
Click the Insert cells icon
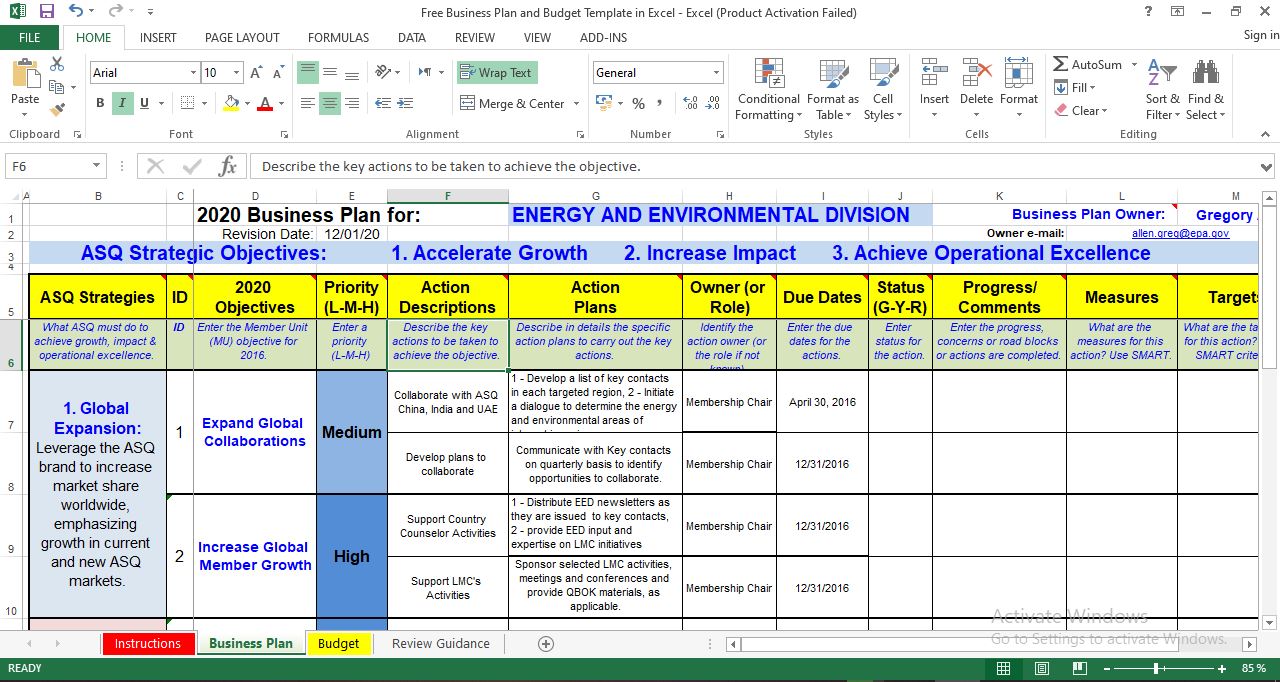(933, 75)
